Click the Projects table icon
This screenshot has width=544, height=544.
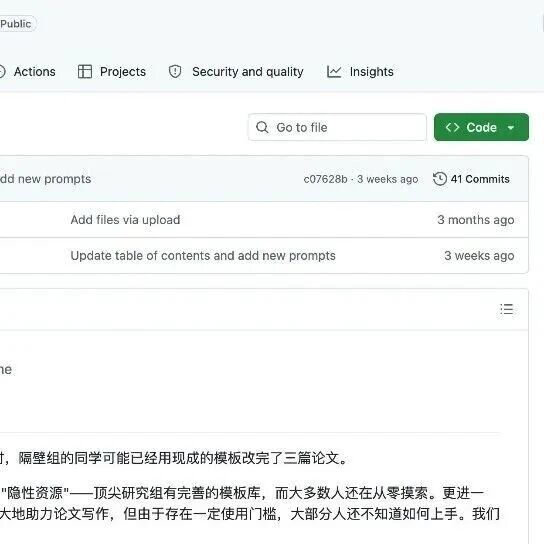point(85,72)
